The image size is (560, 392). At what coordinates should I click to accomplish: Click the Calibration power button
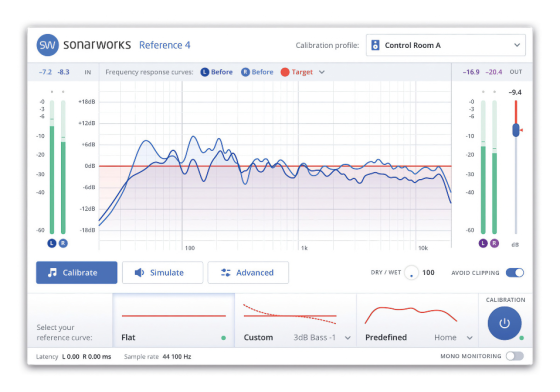(x=504, y=323)
